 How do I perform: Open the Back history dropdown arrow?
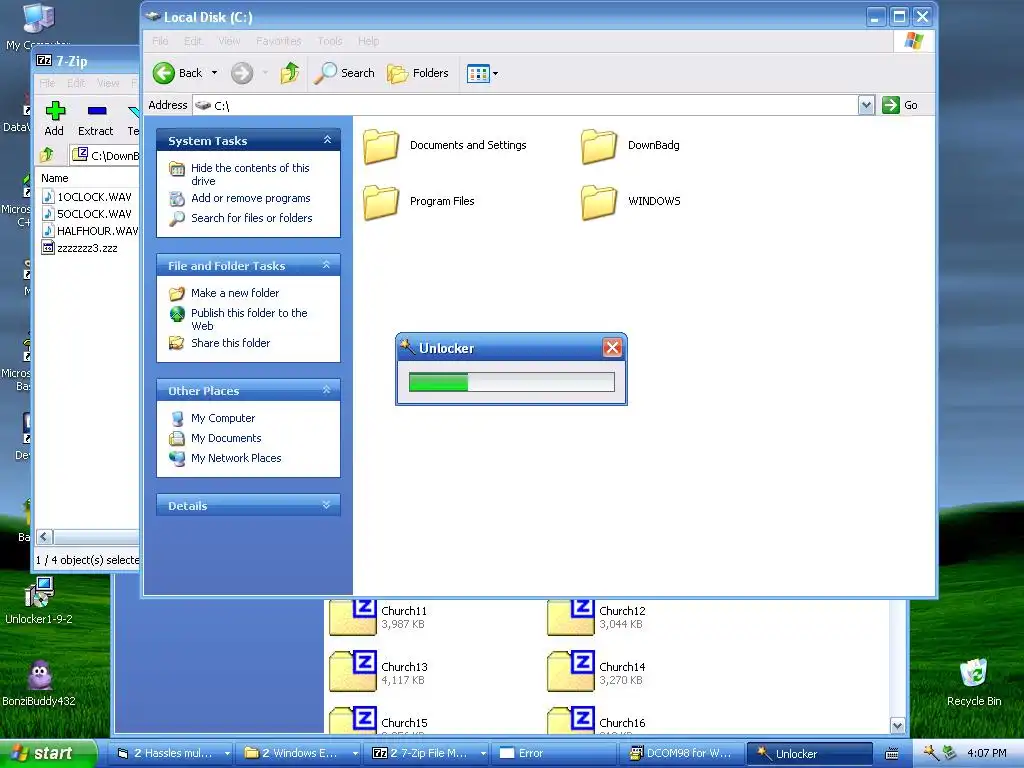pos(214,73)
